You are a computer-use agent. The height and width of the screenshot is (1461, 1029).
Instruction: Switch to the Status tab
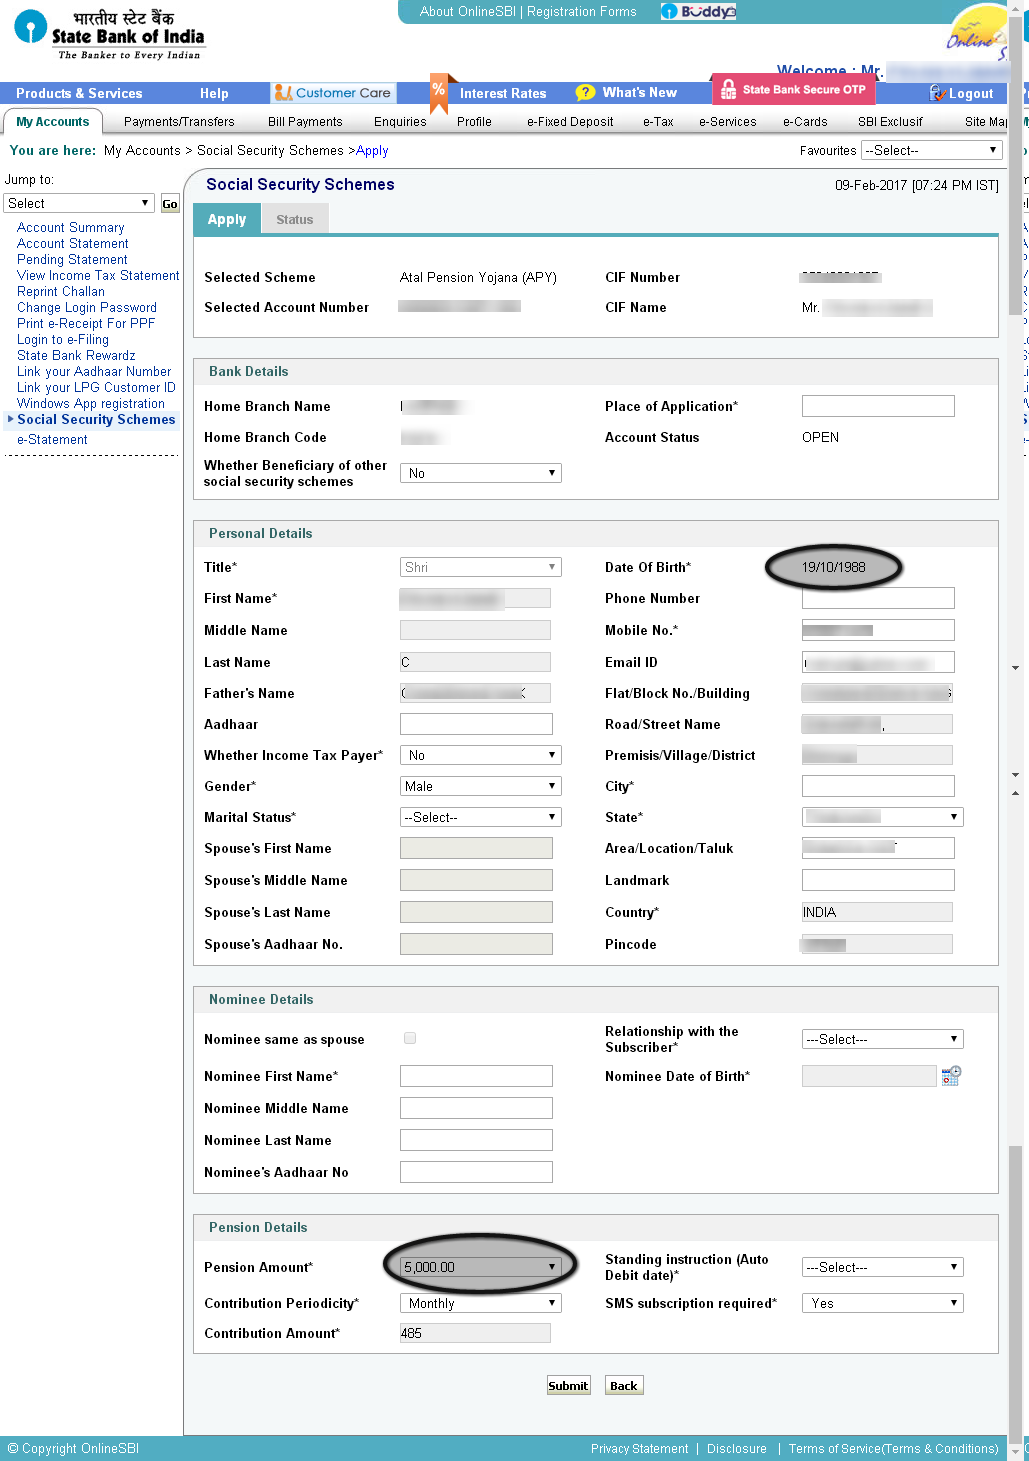click(x=294, y=218)
